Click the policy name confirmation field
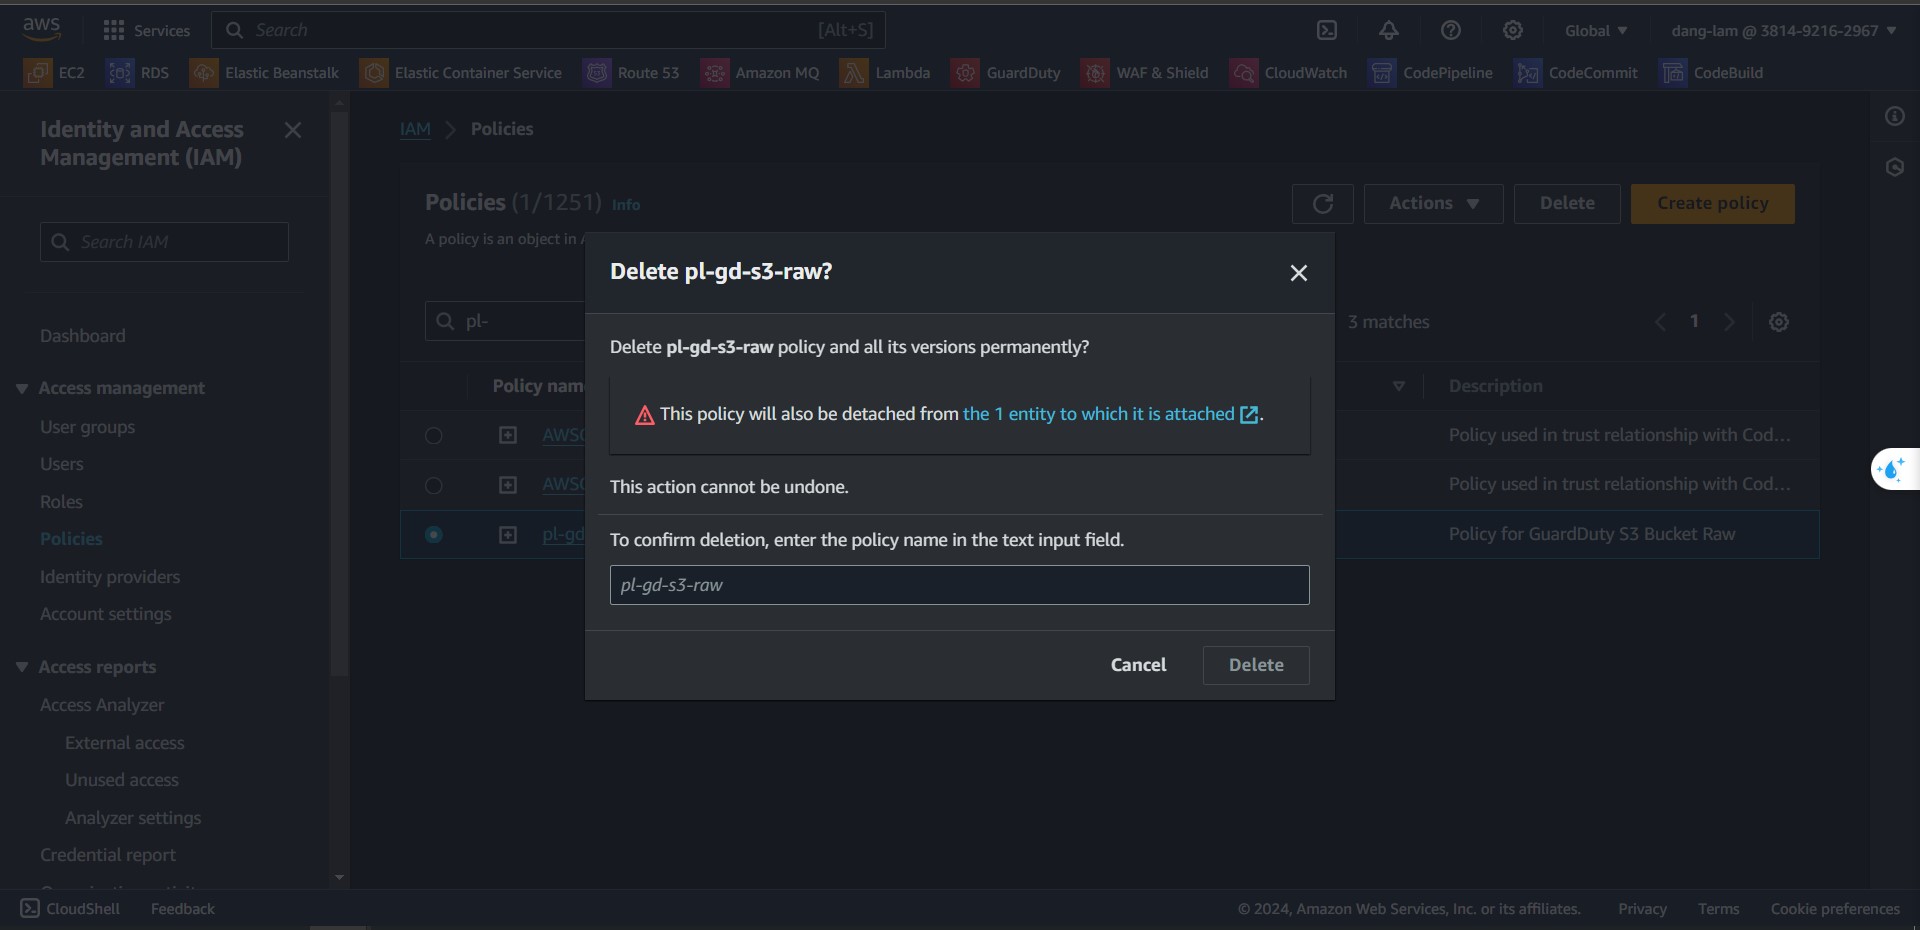The image size is (1920, 930). click(x=959, y=585)
